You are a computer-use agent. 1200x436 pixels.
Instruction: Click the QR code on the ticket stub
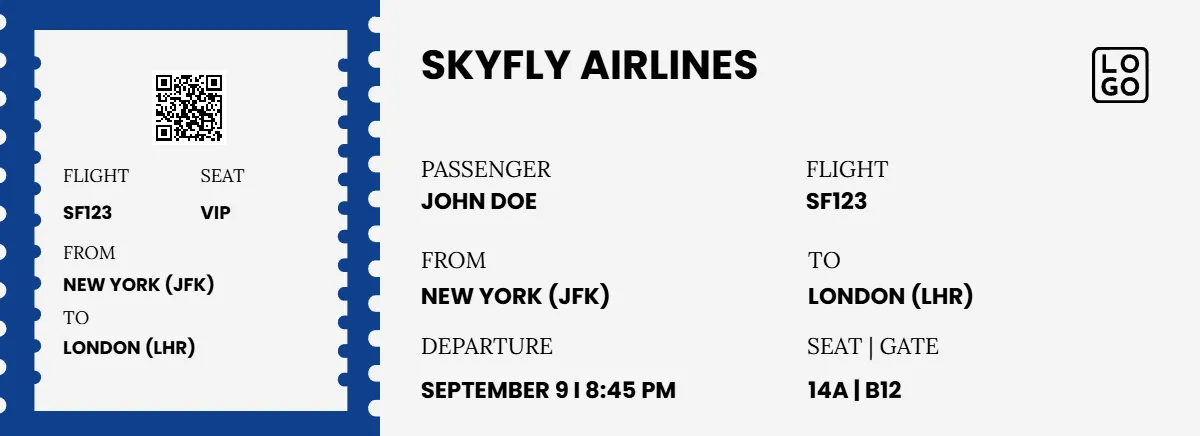[x=190, y=107]
